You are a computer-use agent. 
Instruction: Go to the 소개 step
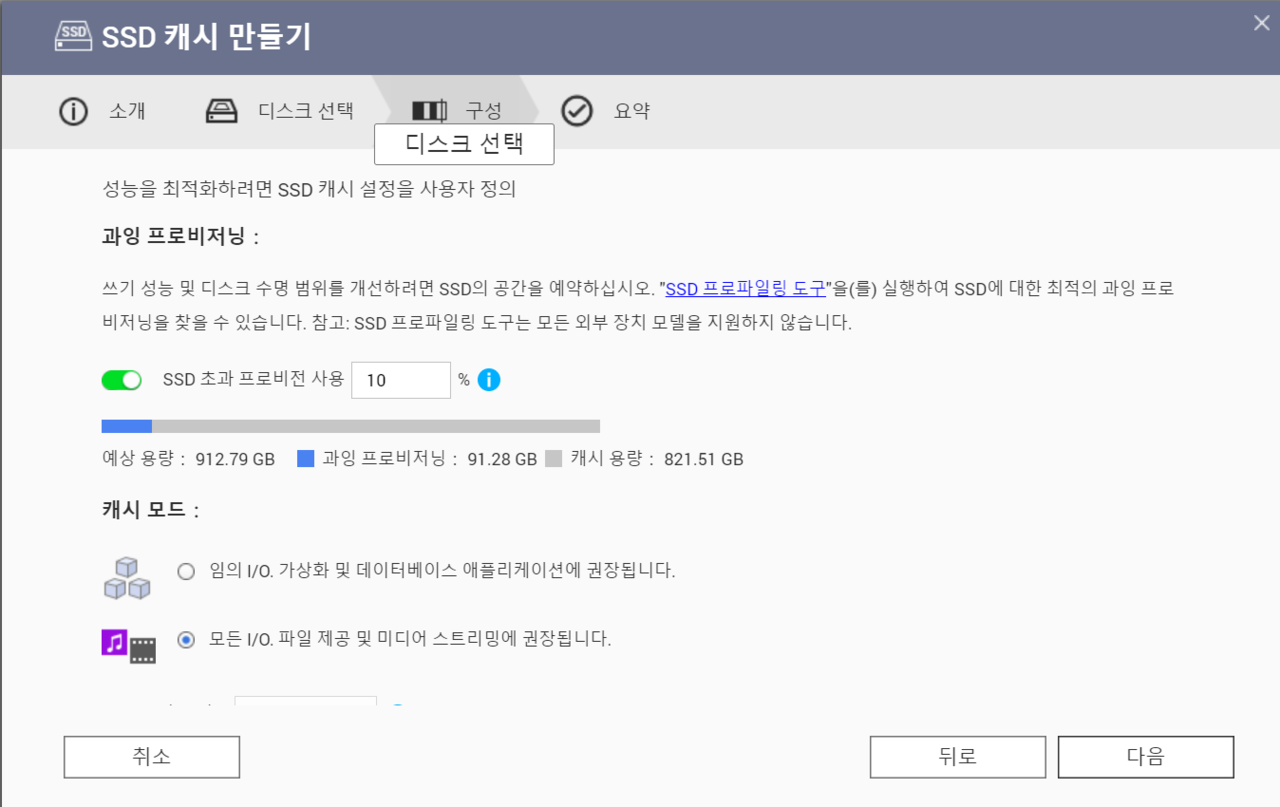pos(127,111)
